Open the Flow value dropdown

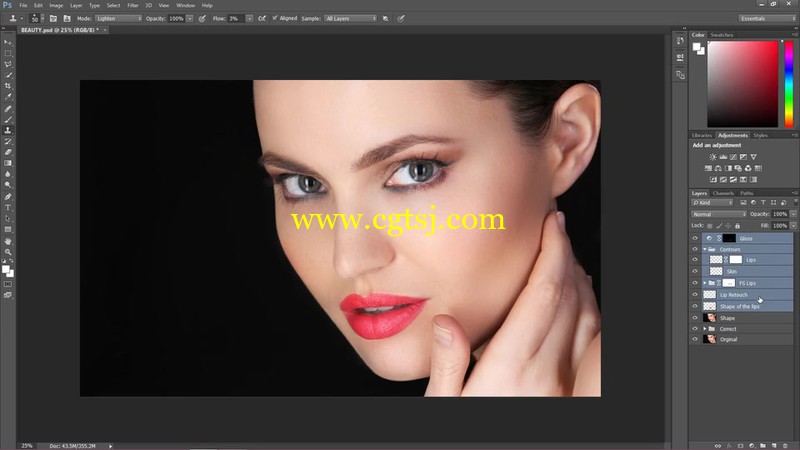[249, 18]
